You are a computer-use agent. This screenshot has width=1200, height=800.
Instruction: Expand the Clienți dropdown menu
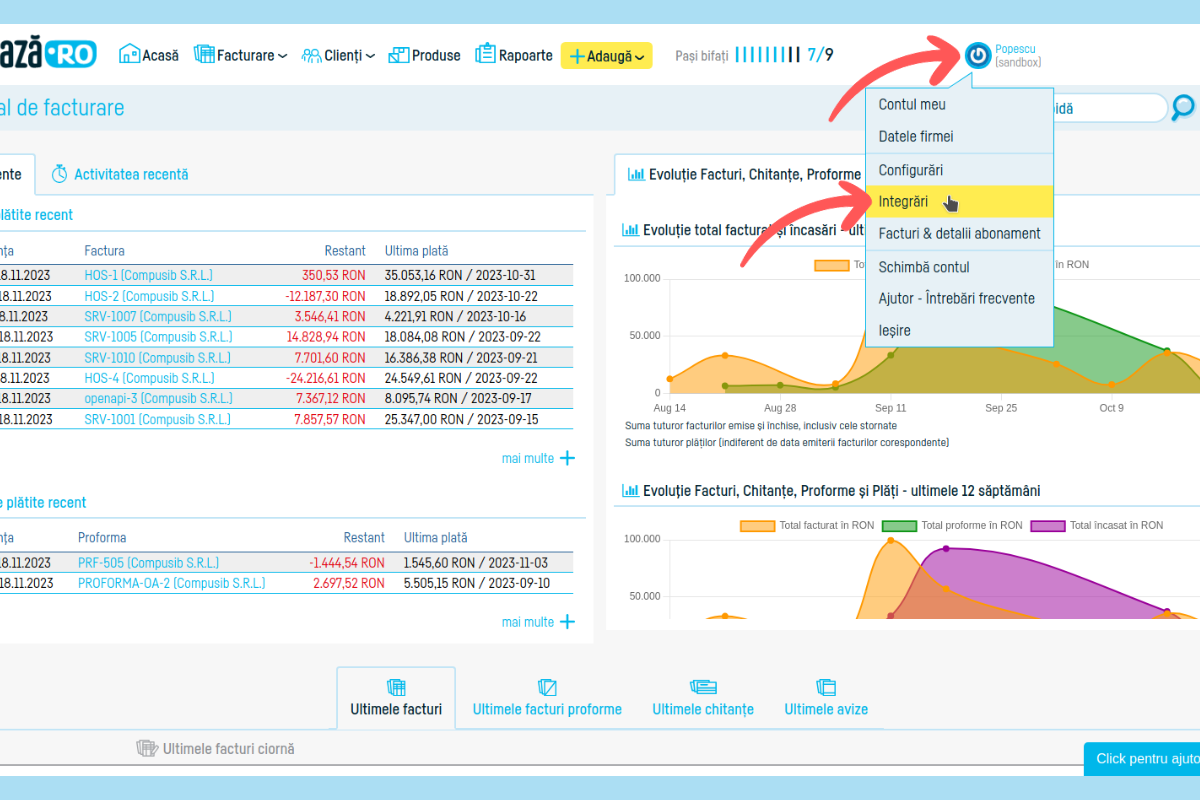pyautogui.click(x=339, y=56)
